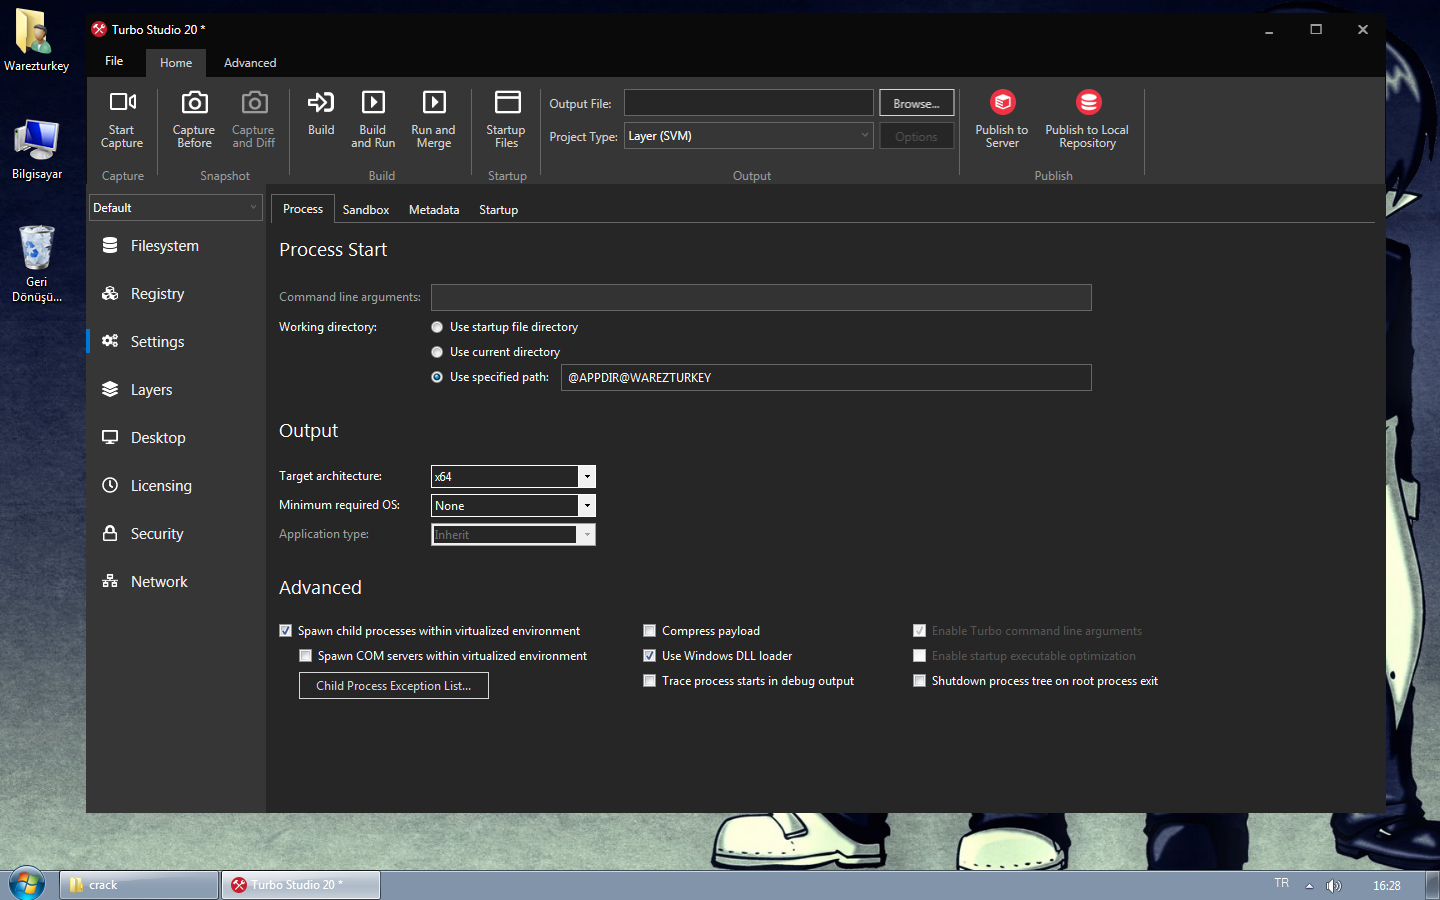Click the Options button
The image size is (1440, 900).
[917, 136]
